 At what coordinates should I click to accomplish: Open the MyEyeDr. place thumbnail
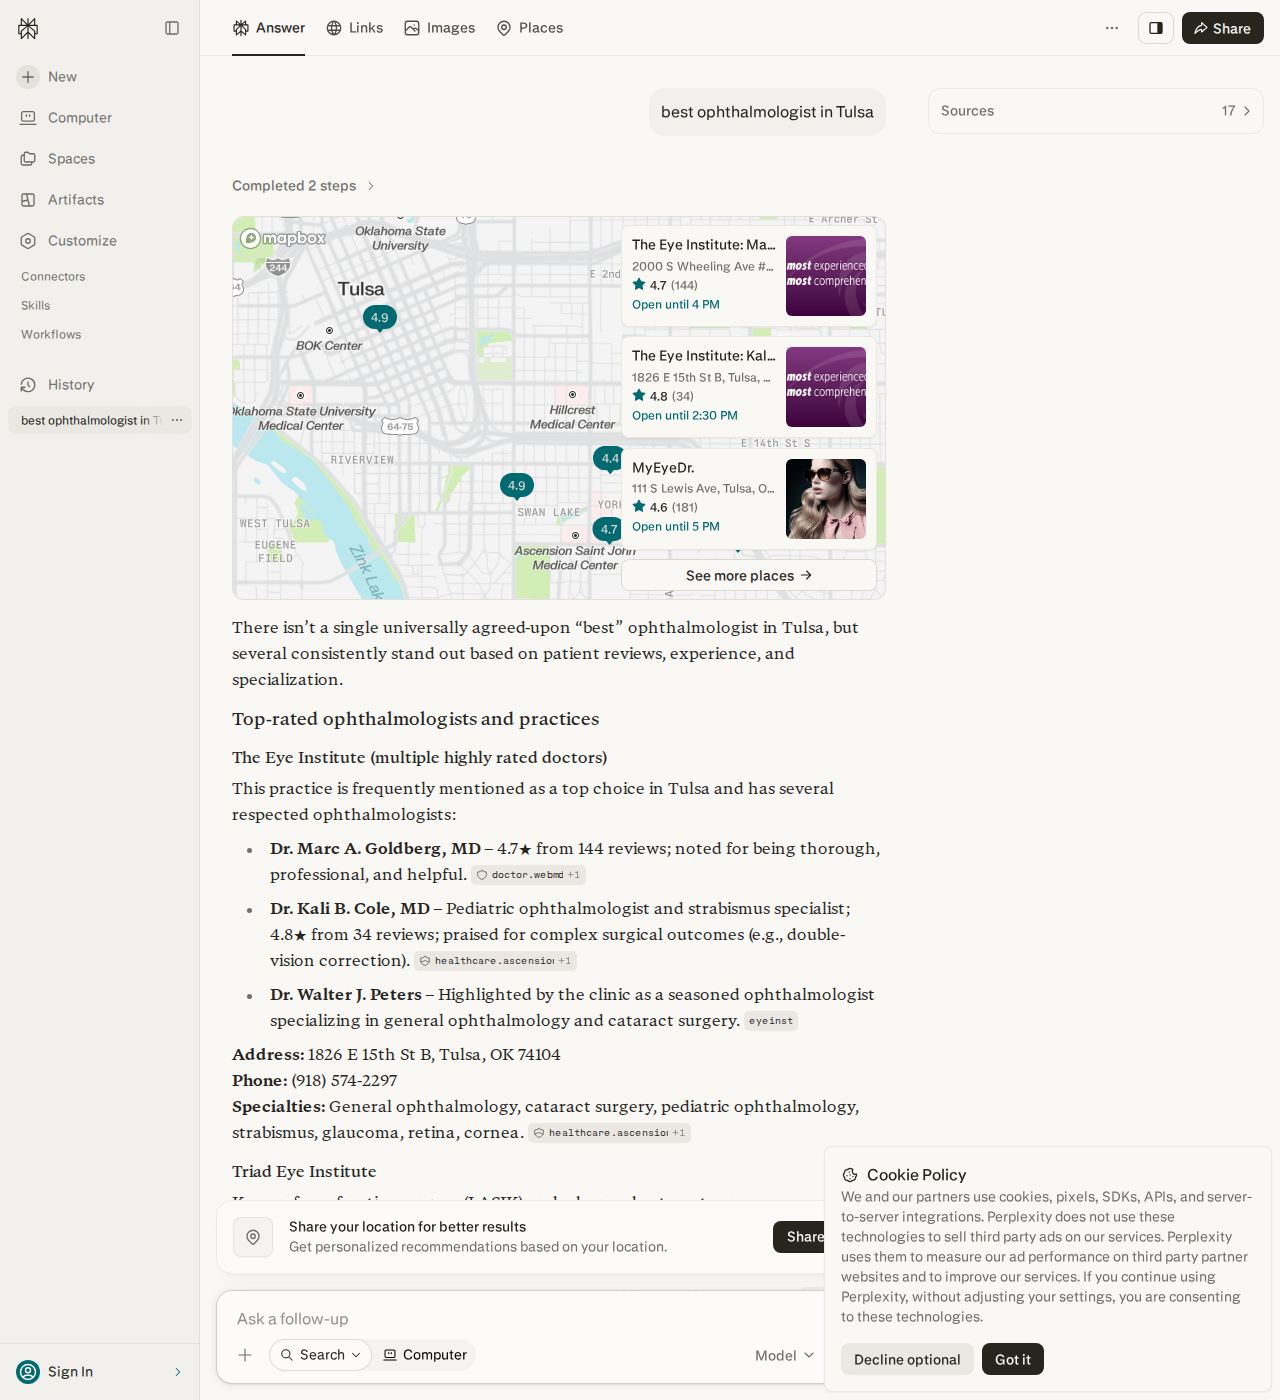[826, 499]
